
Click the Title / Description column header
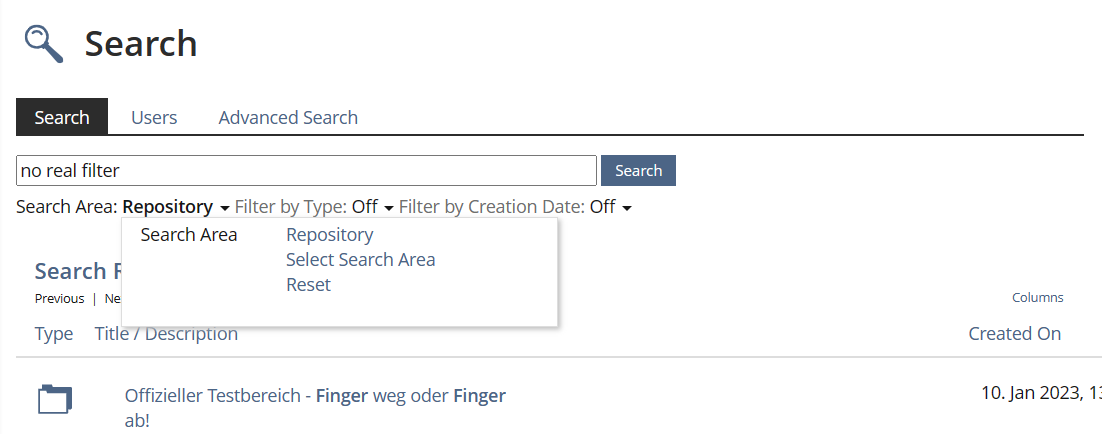click(x=166, y=334)
